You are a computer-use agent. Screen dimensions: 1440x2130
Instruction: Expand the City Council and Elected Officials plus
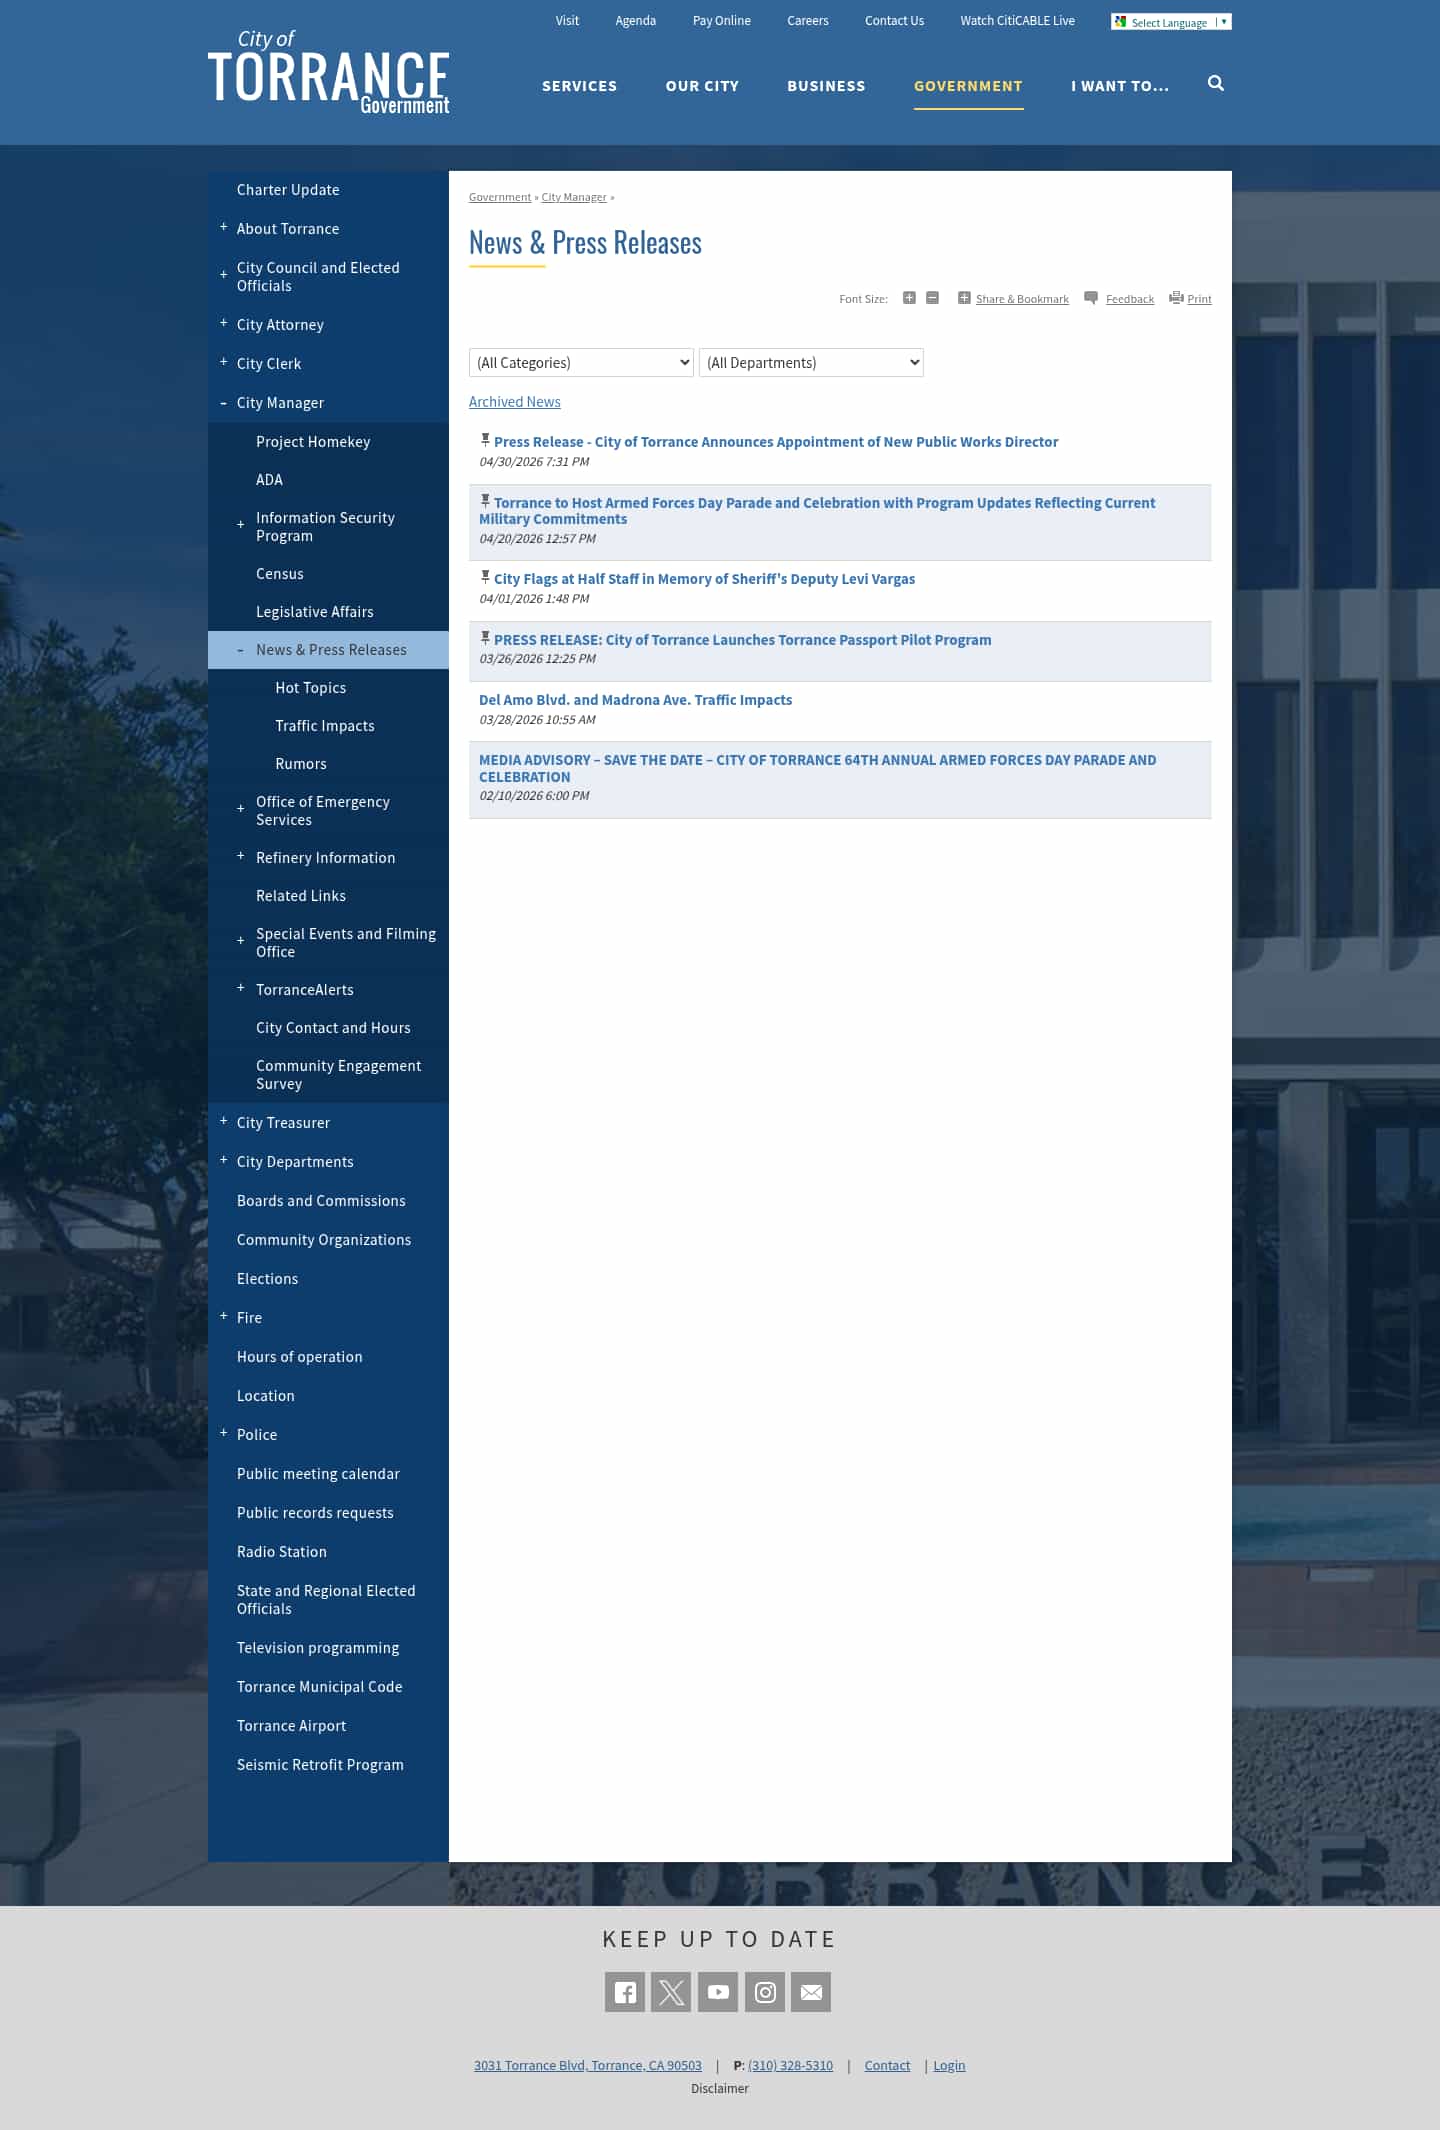coord(224,275)
